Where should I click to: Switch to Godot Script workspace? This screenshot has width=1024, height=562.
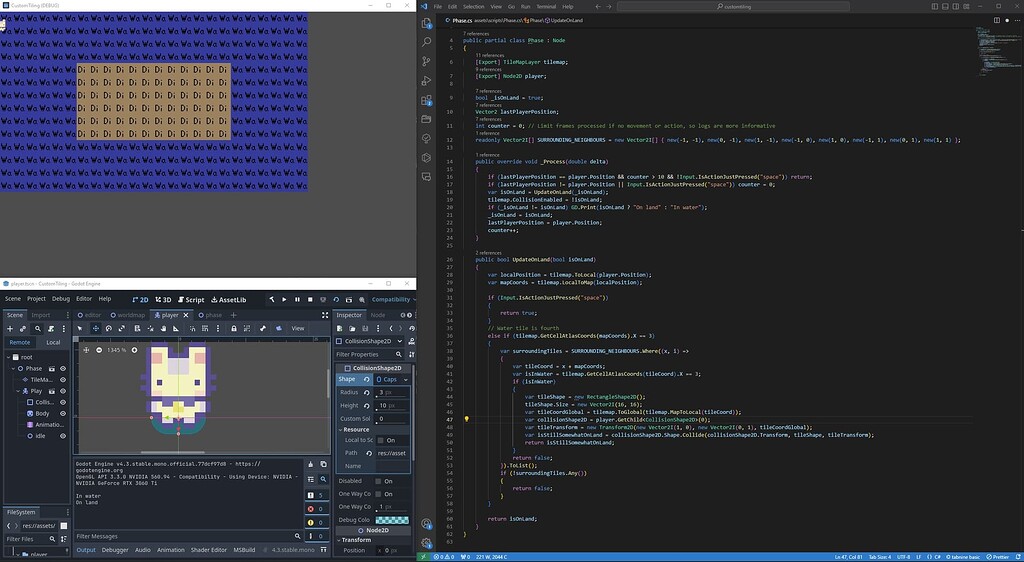190,300
